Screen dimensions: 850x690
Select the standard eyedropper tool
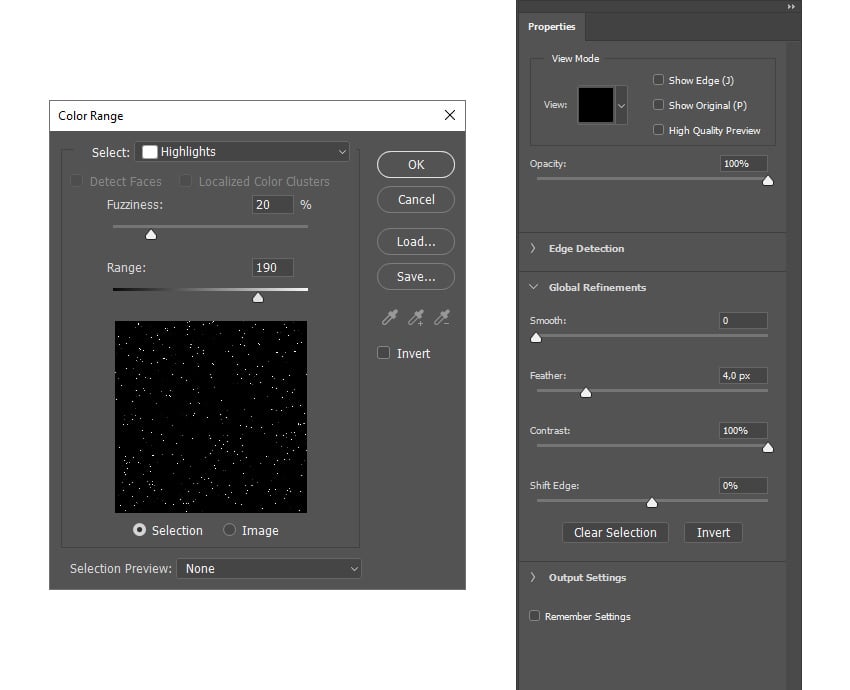(389, 318)
